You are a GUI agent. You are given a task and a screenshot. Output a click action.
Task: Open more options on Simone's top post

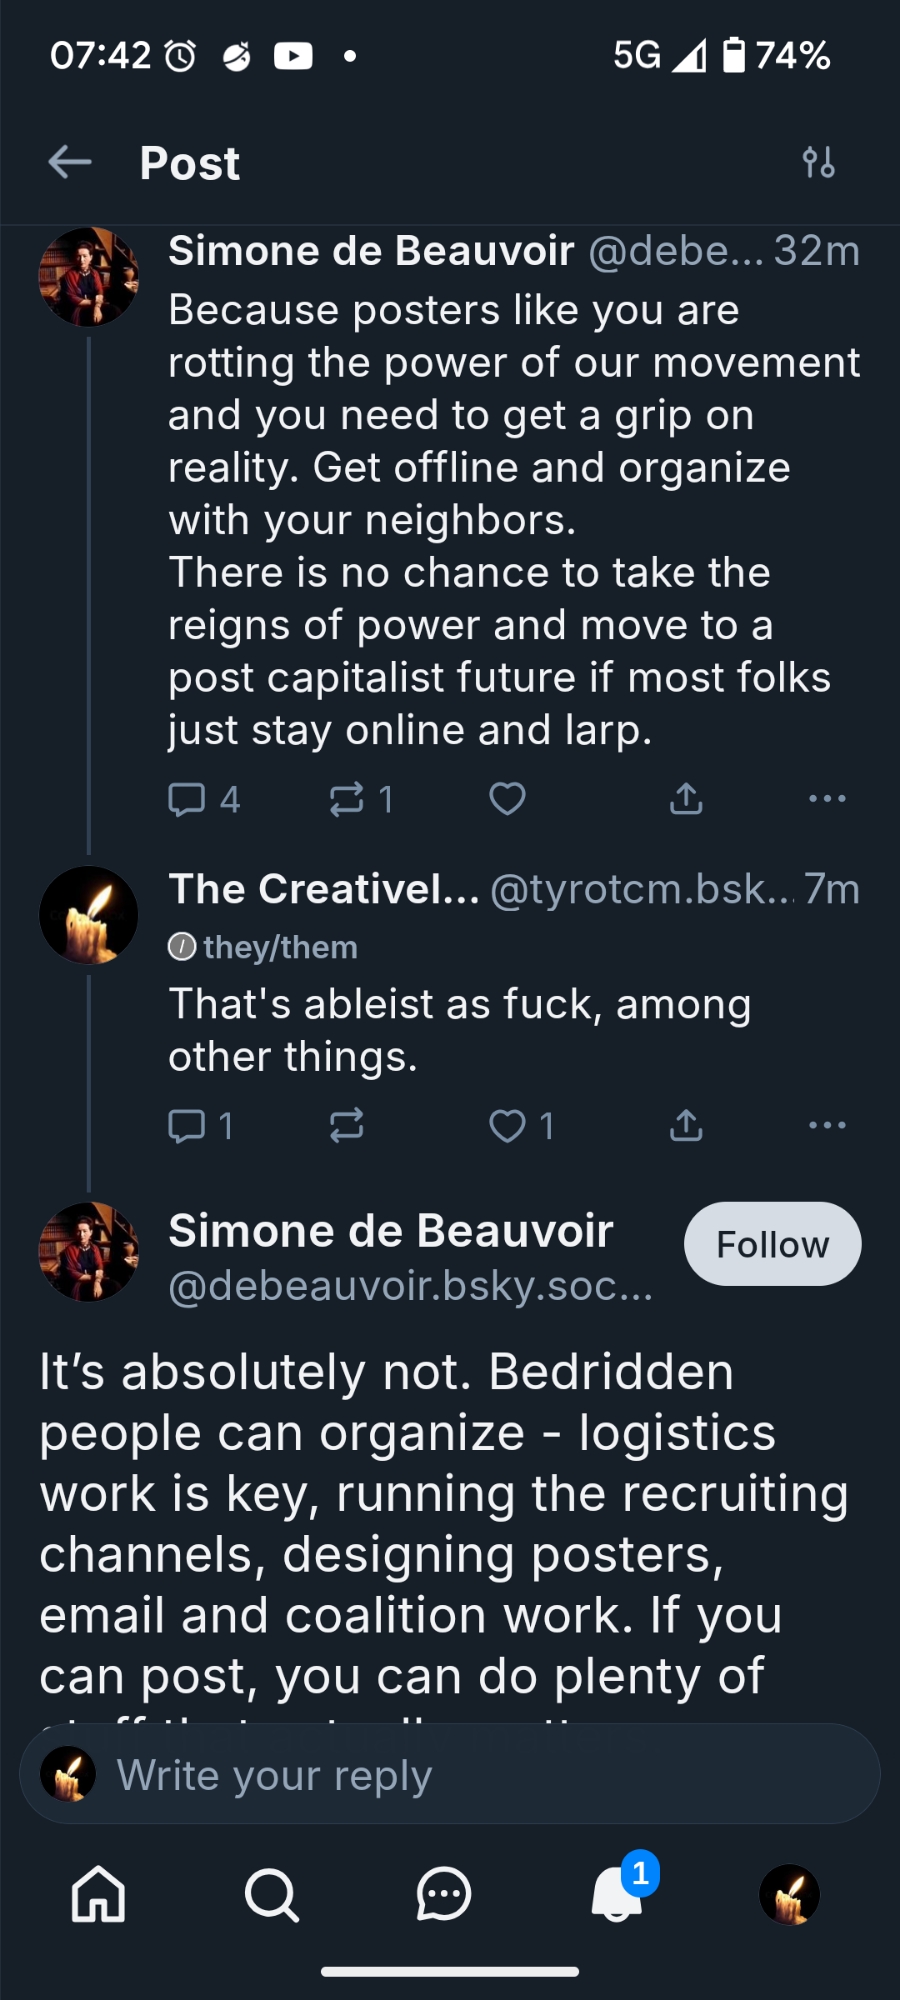[x=827, y=799]
